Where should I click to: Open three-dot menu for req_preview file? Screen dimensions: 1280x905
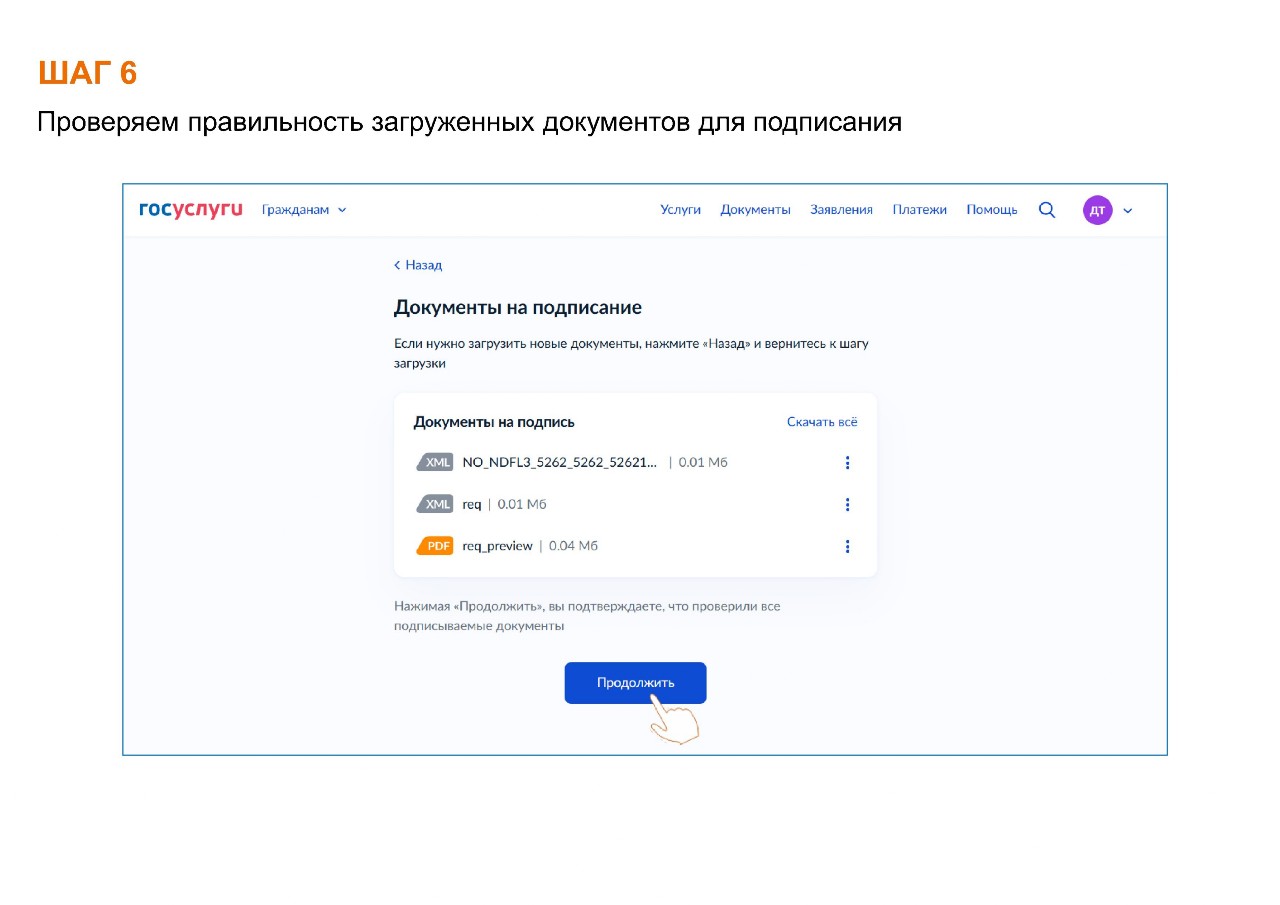click(x=847, y=546)
